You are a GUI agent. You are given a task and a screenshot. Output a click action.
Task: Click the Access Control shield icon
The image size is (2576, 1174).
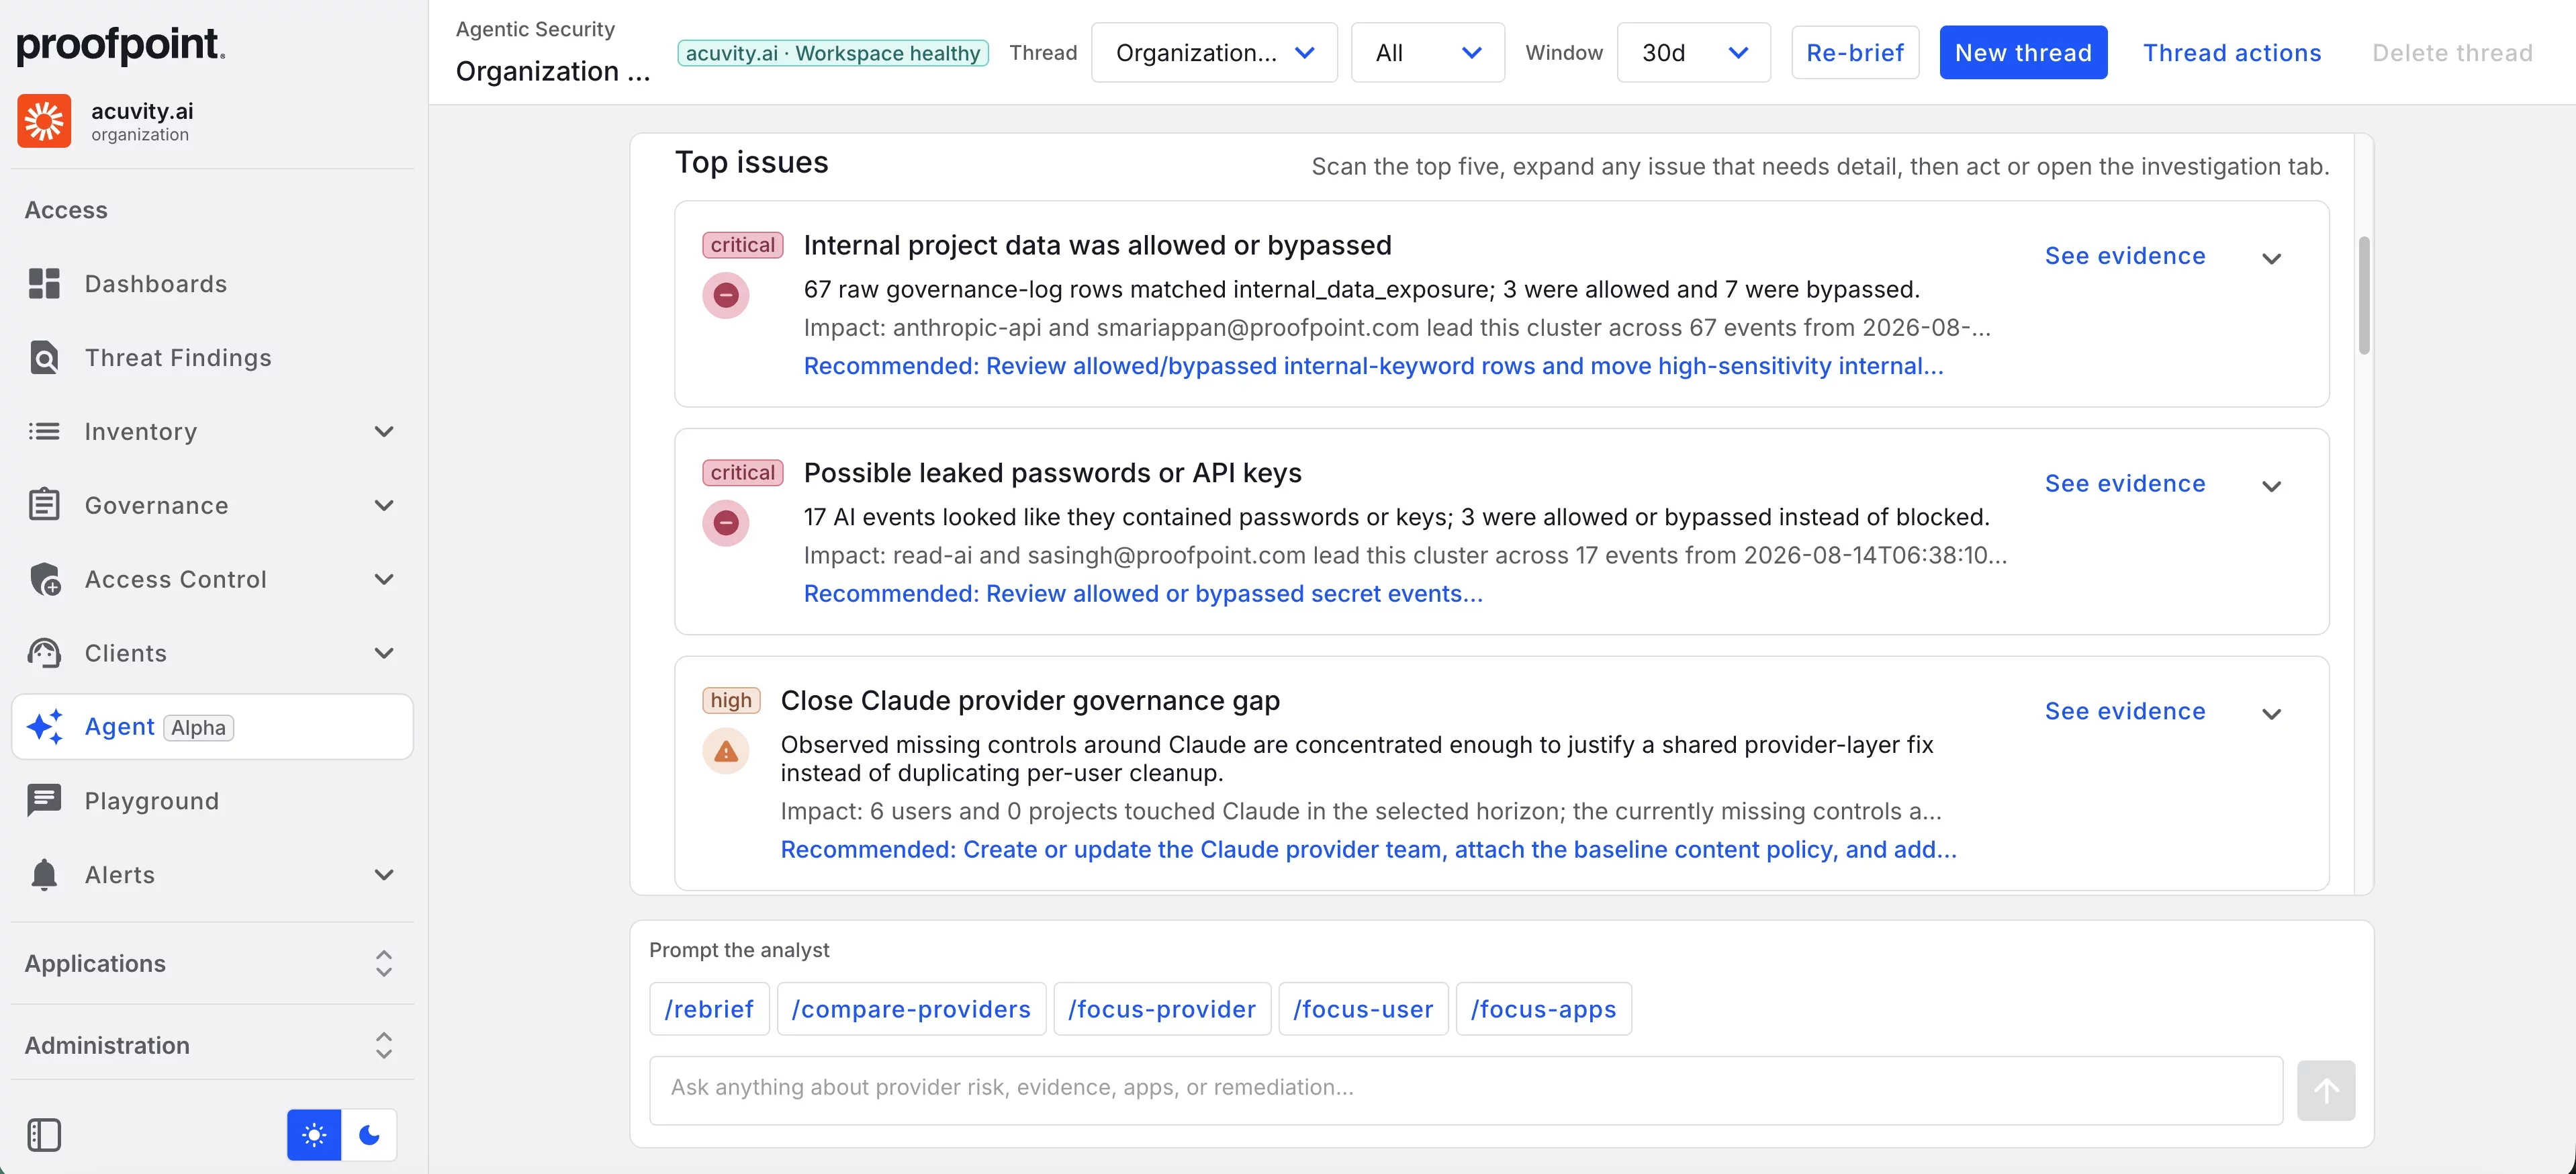click(x=44, y=580)
